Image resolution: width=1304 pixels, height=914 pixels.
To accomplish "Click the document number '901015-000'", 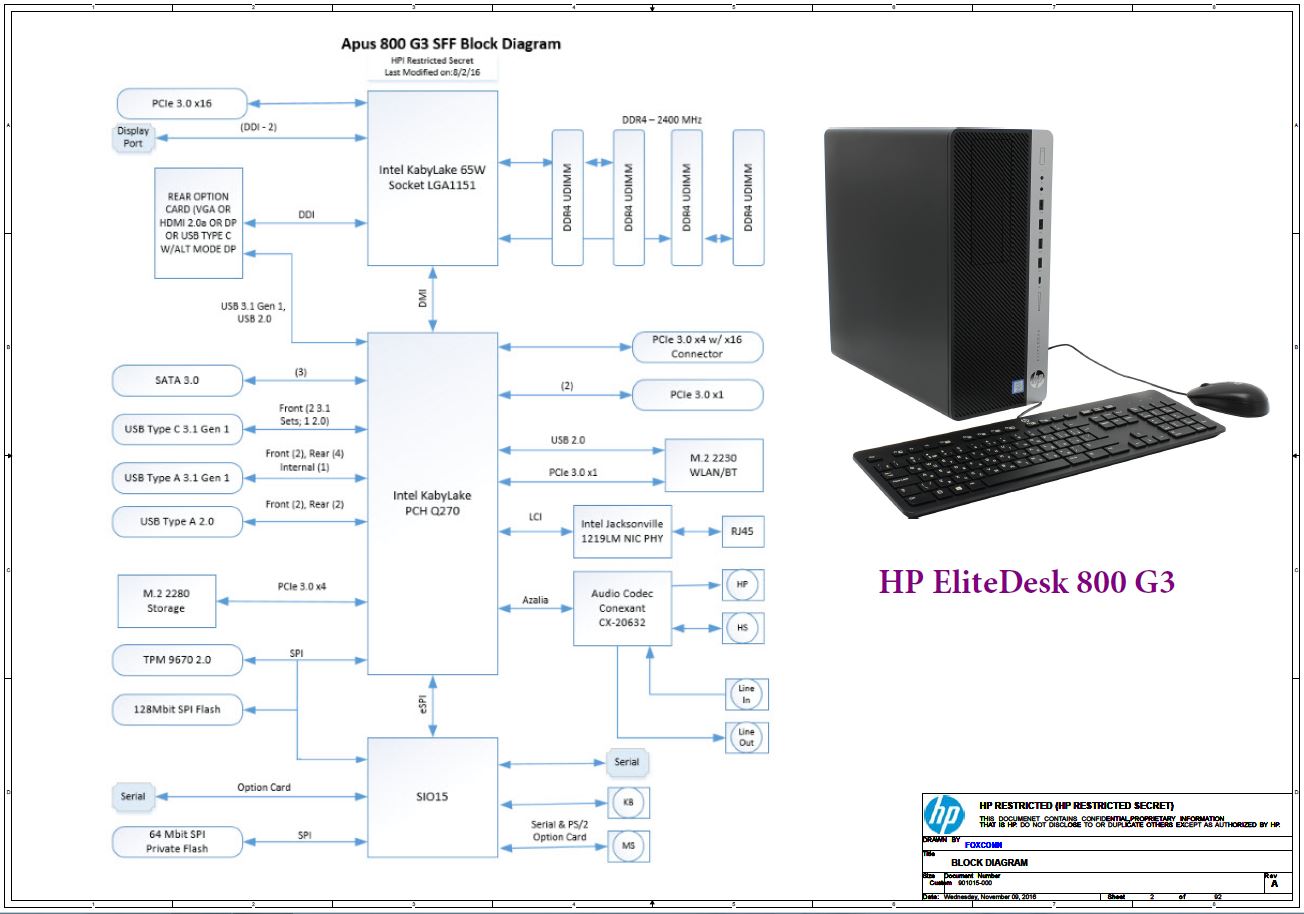I will (x=975, y=883).
